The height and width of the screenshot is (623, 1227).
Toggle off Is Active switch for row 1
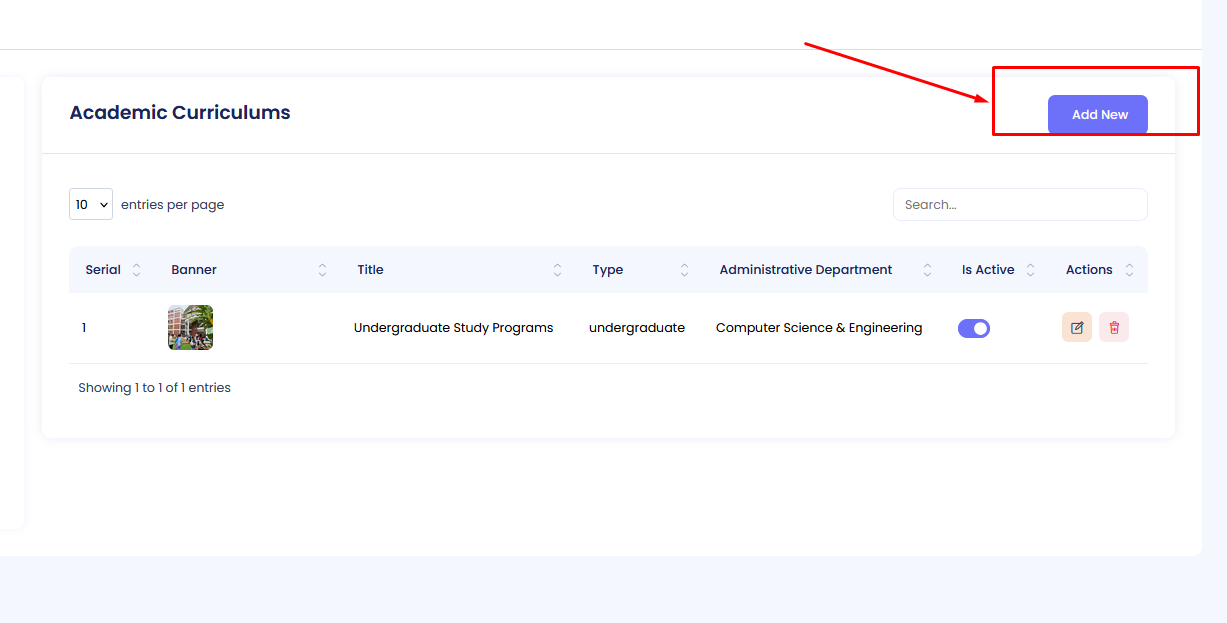[974, 328]
